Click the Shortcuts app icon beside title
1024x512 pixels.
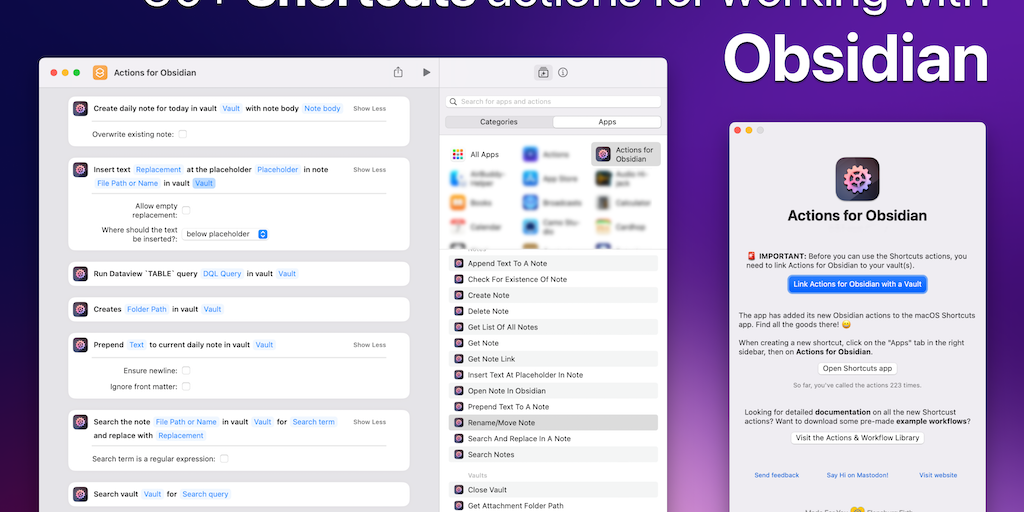pos(100,72)
